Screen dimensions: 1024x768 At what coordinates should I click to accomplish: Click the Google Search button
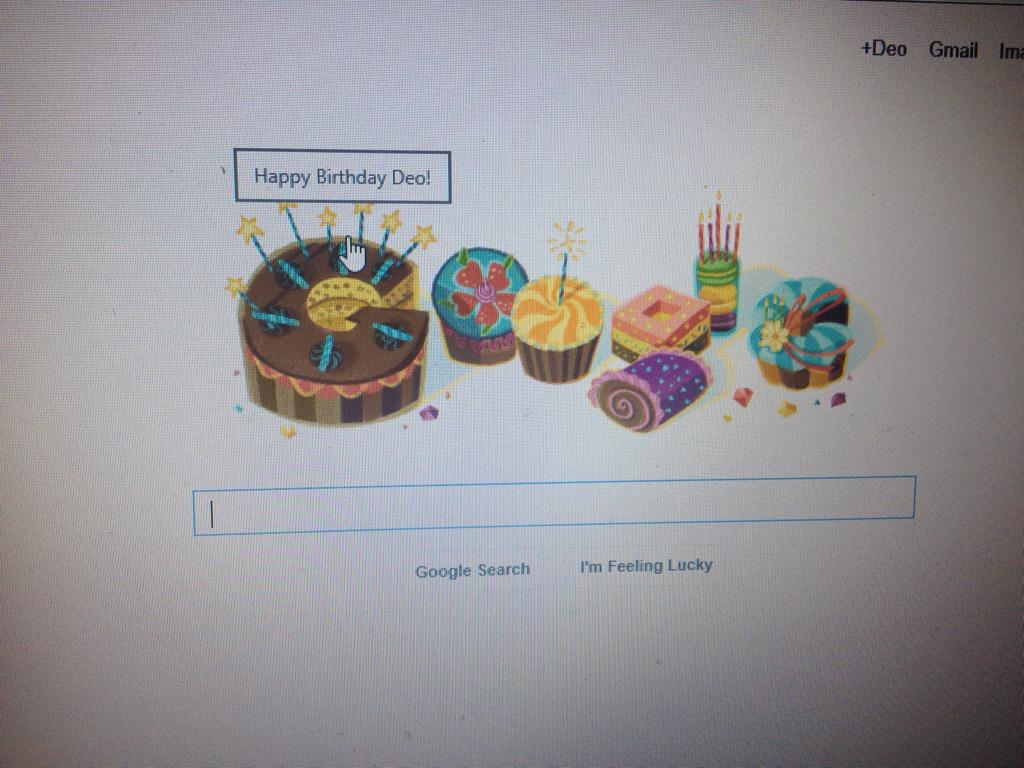(472, 570)
